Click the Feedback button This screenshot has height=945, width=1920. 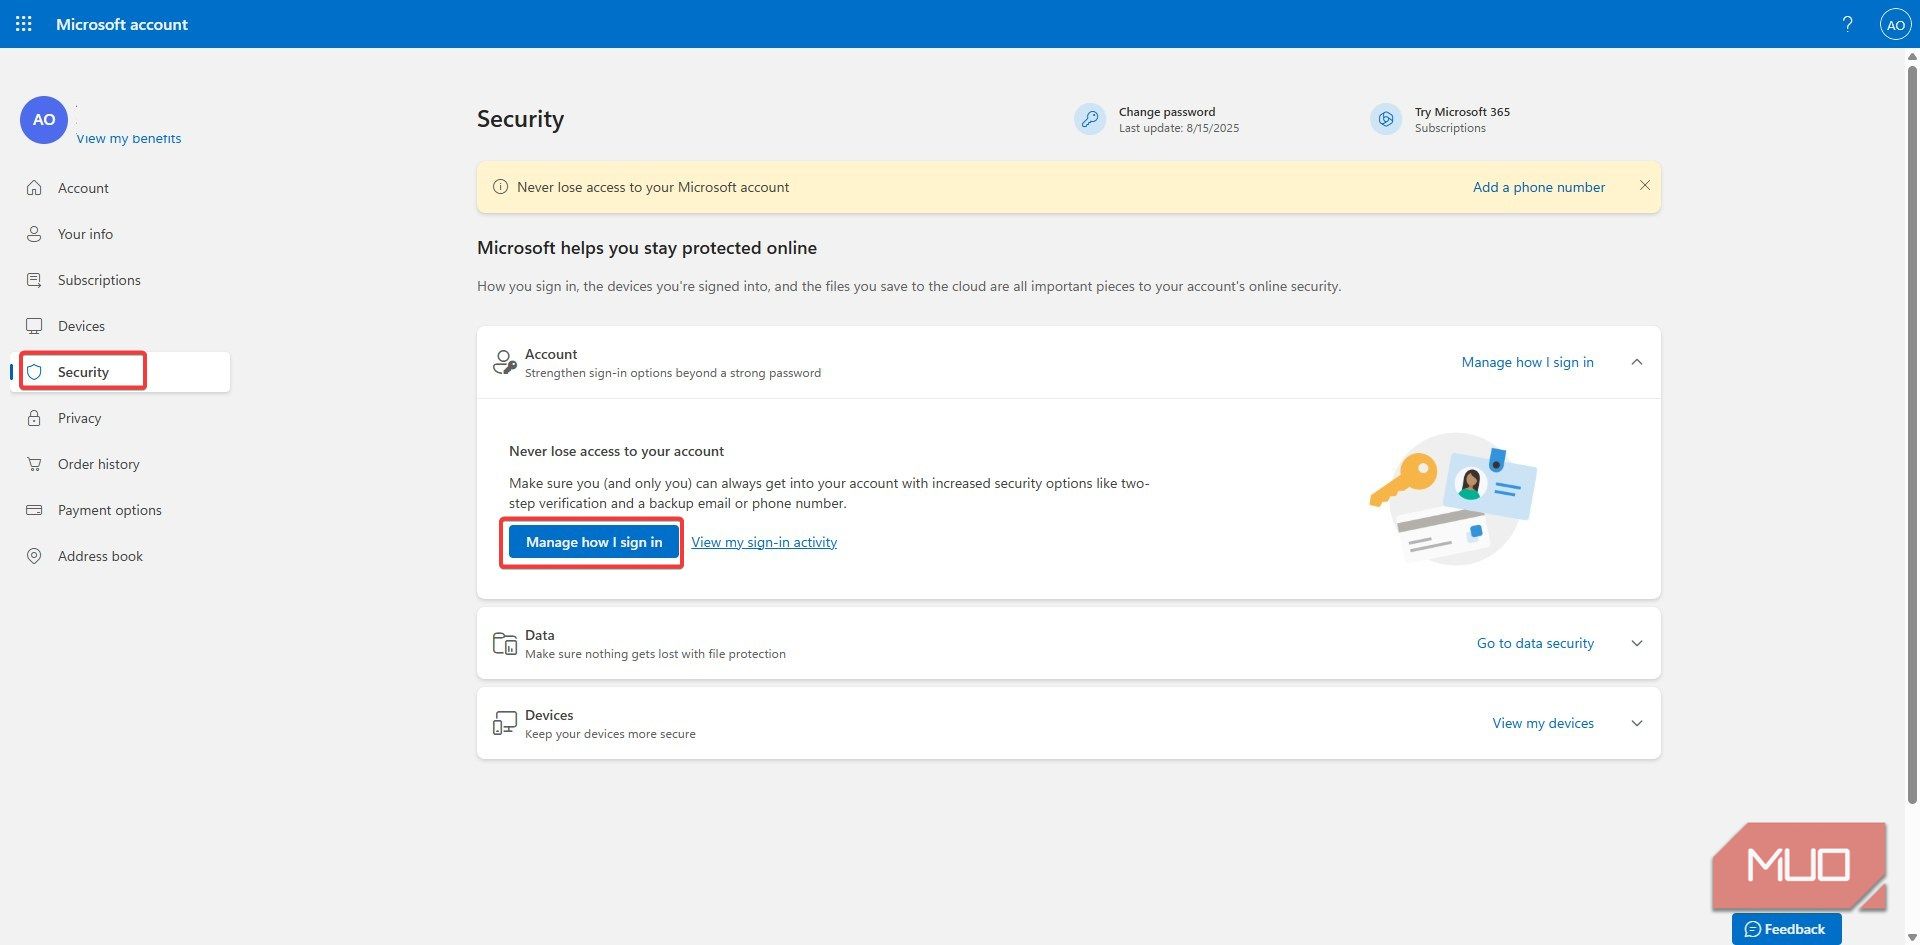(x=1786, y=929)
